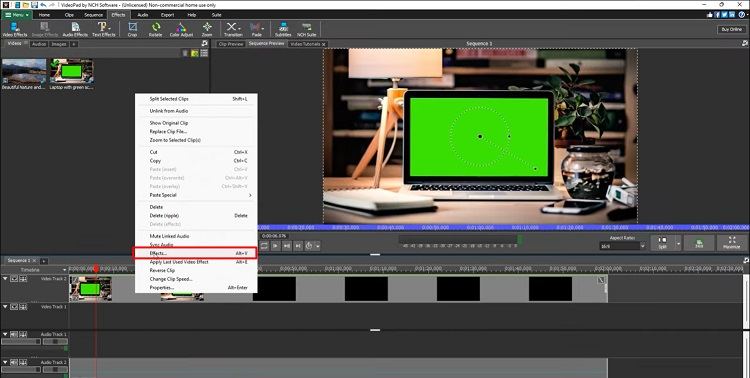Screen dimensions: 750x378
Task: Adjust the Audio Track 1 volume slider
Action: coord(21,342)
